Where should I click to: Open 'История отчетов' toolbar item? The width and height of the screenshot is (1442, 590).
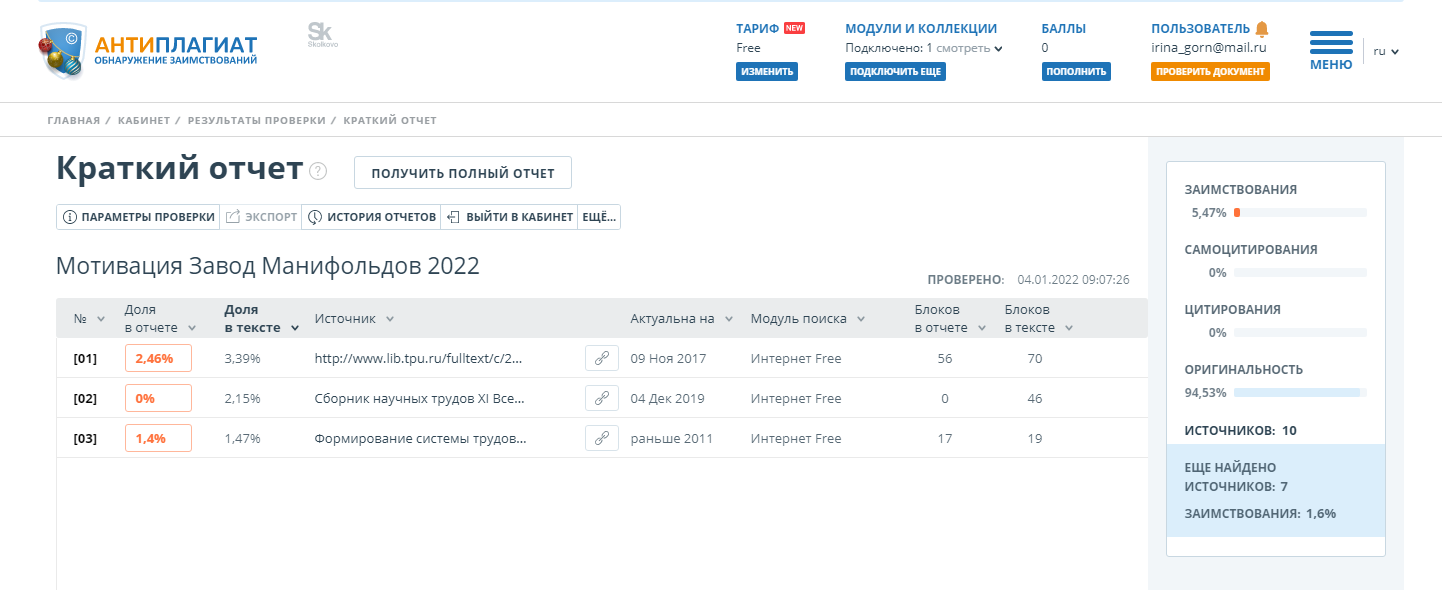[372, 217]
